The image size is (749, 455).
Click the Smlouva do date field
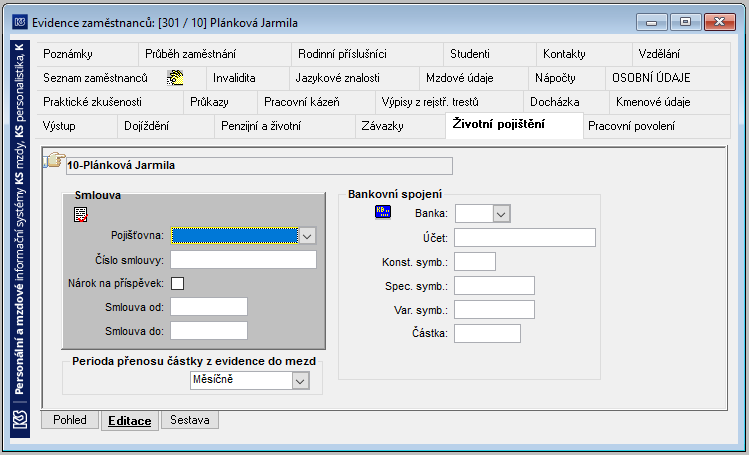pos(209,330)
